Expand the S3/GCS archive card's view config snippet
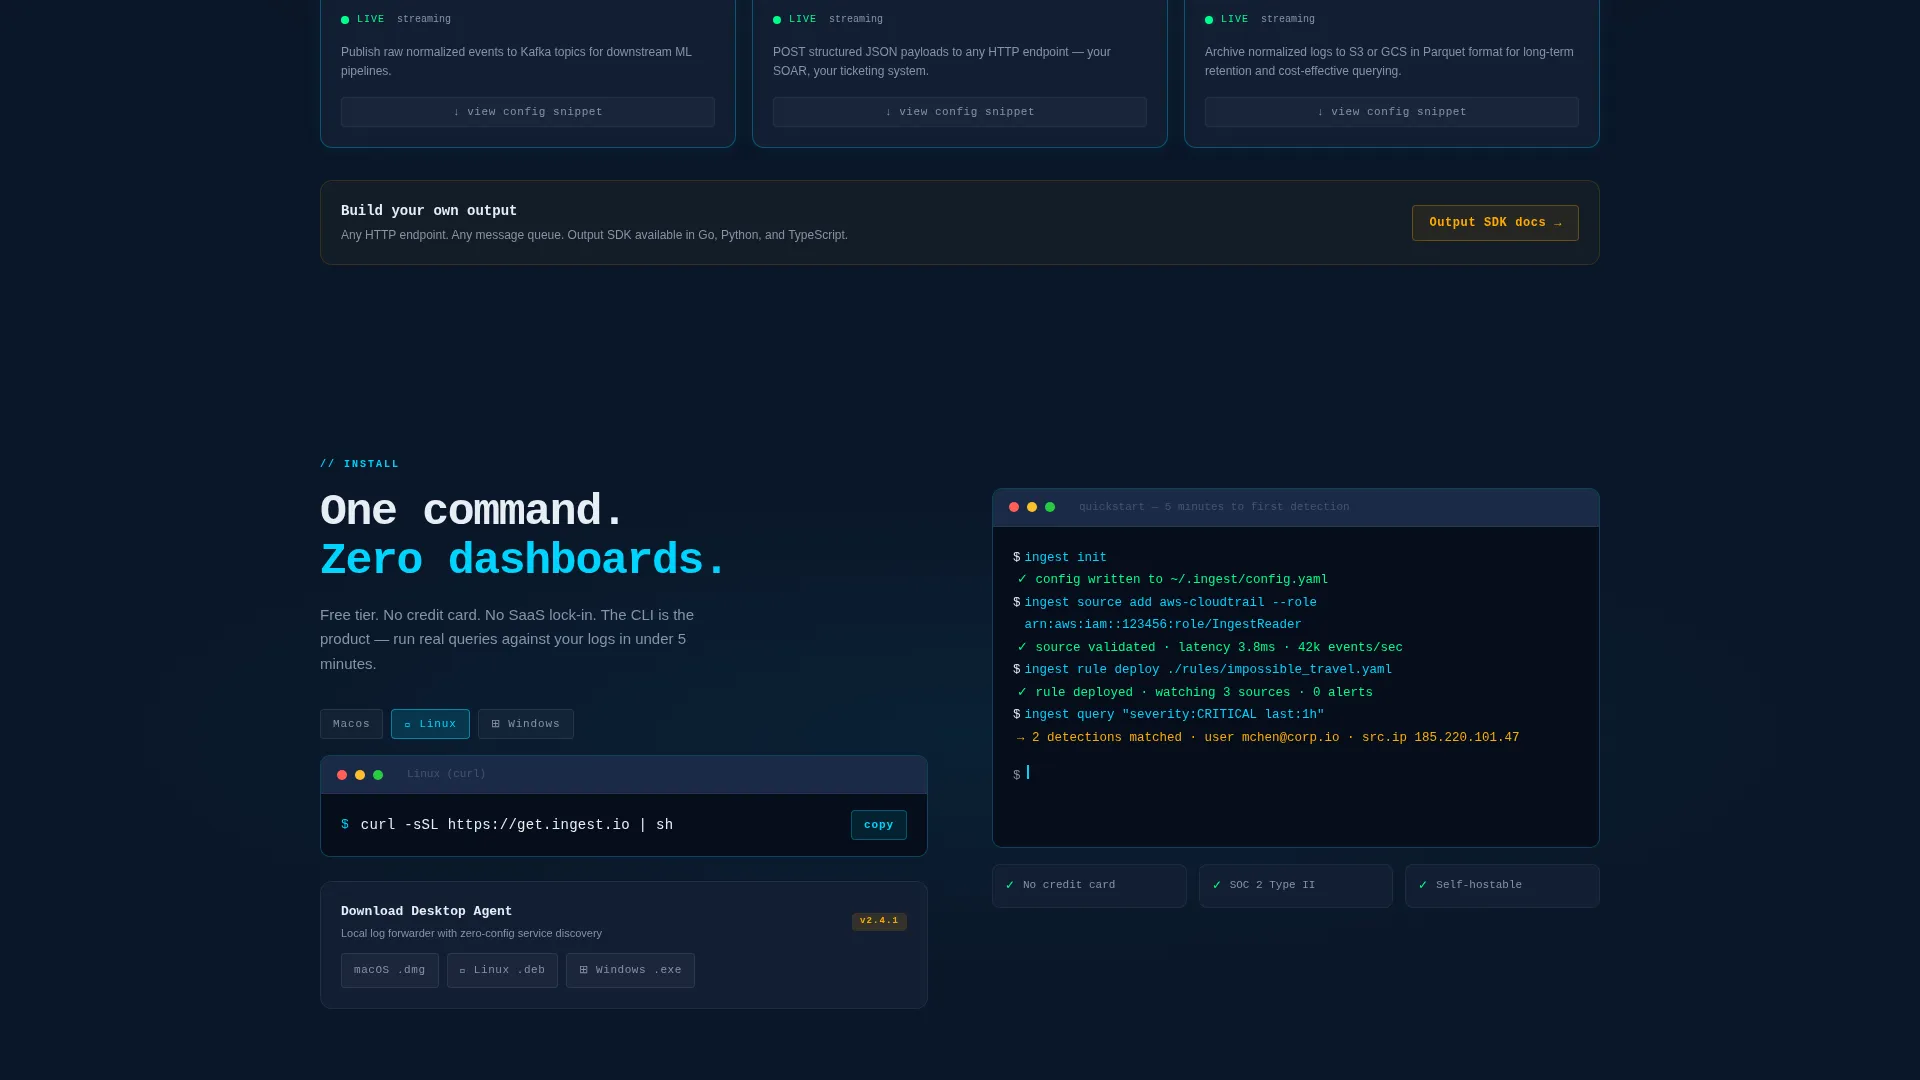 [x=1391, y=112]
